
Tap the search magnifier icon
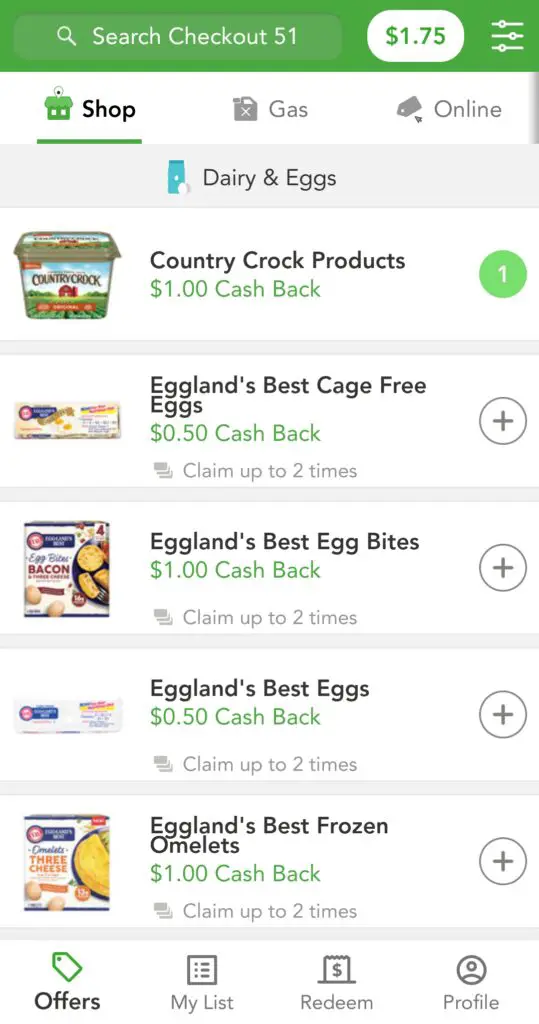coord(66,37)
